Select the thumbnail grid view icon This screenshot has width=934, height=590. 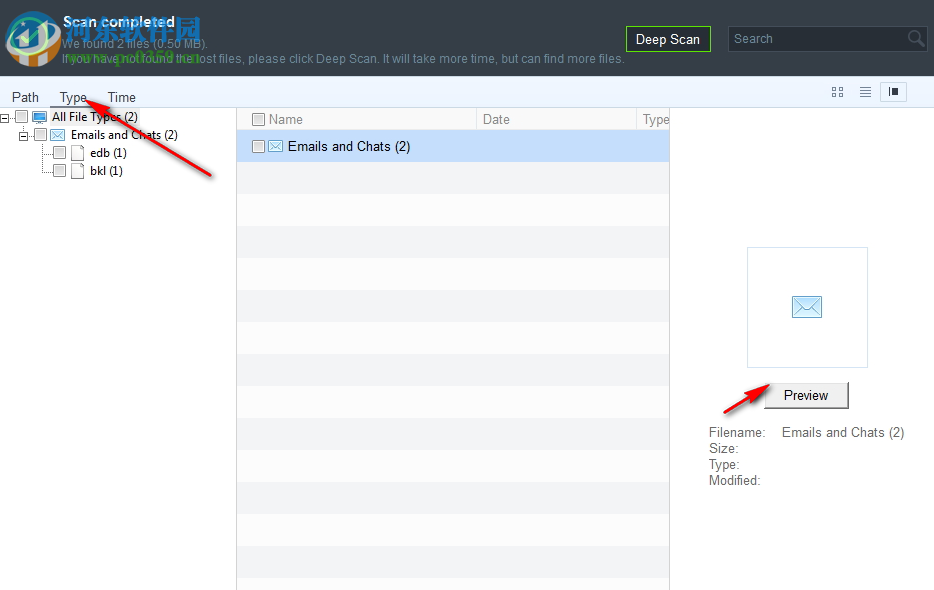click(x=837, y=91)
